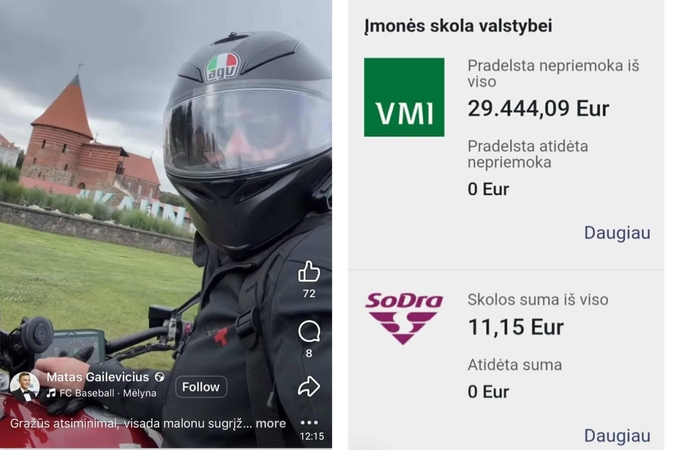Select the 11,15 Eur SoDra debt amount
Screen dimensions: 676x450
pyautogui.click(x=516, y=327)
